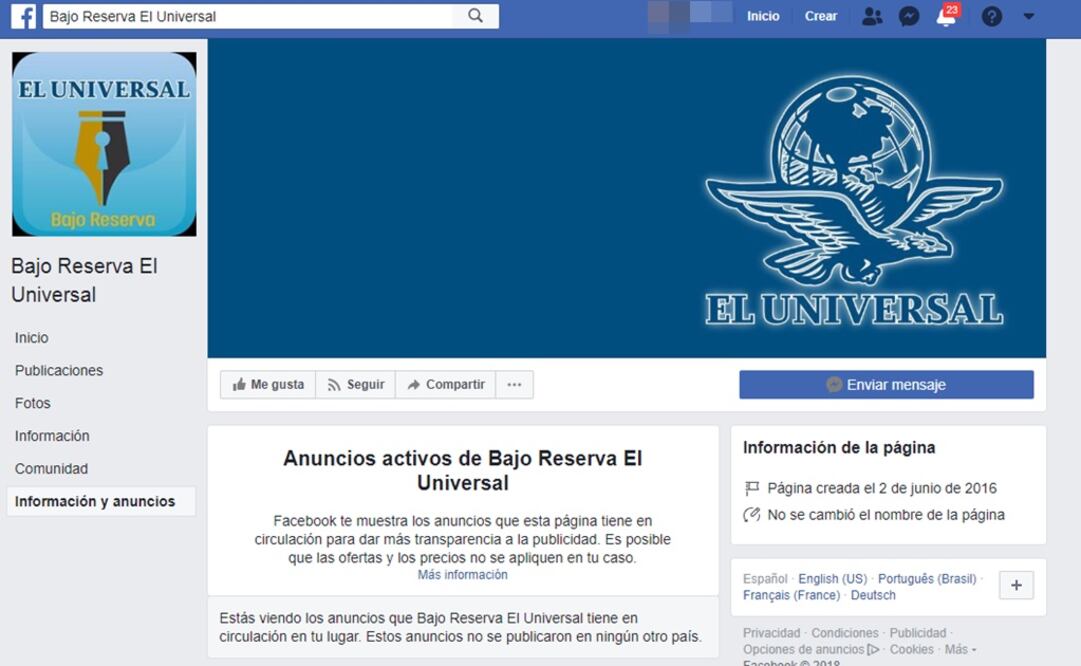Click the Compartir share button
This screenshot has width=1081, height=666.
coord(445,383)
